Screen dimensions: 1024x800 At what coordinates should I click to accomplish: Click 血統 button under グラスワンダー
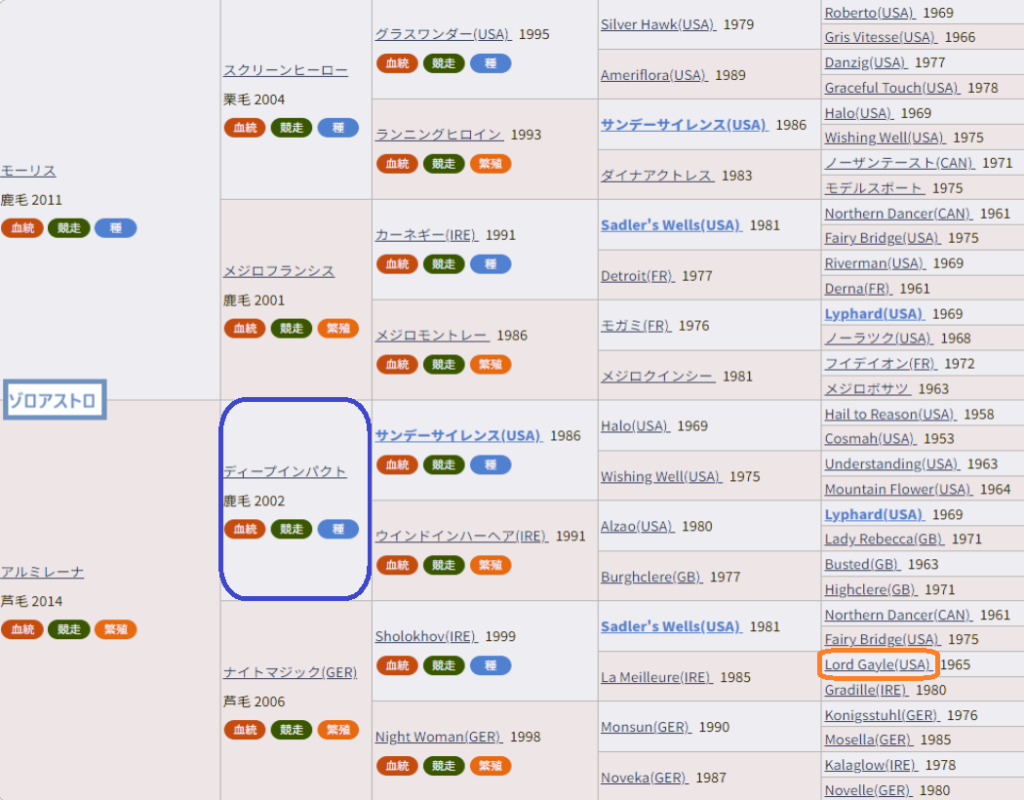(397, 63)
